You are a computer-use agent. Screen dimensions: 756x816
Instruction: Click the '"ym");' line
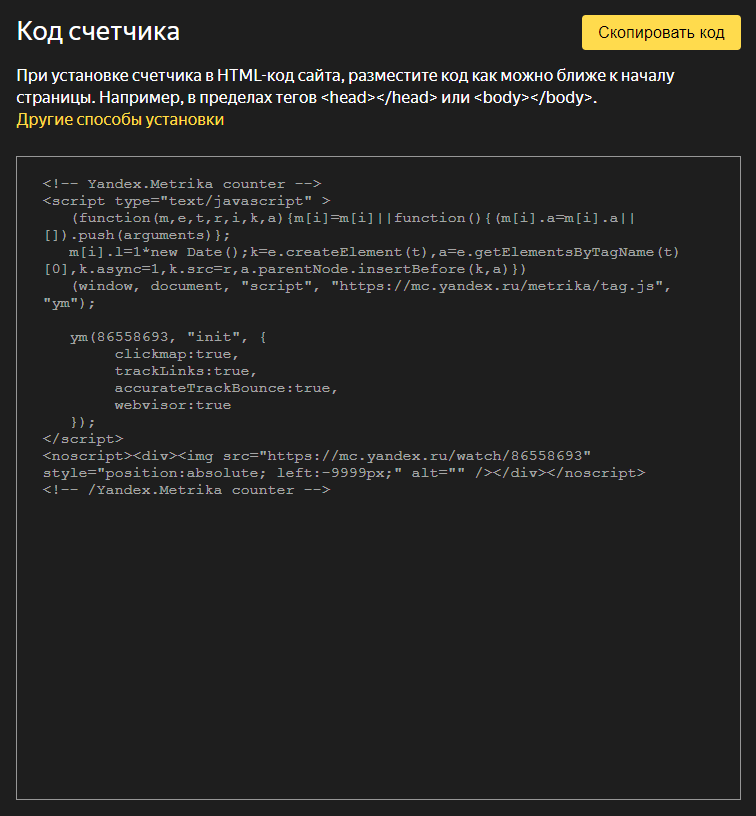[x=69, y=303]
